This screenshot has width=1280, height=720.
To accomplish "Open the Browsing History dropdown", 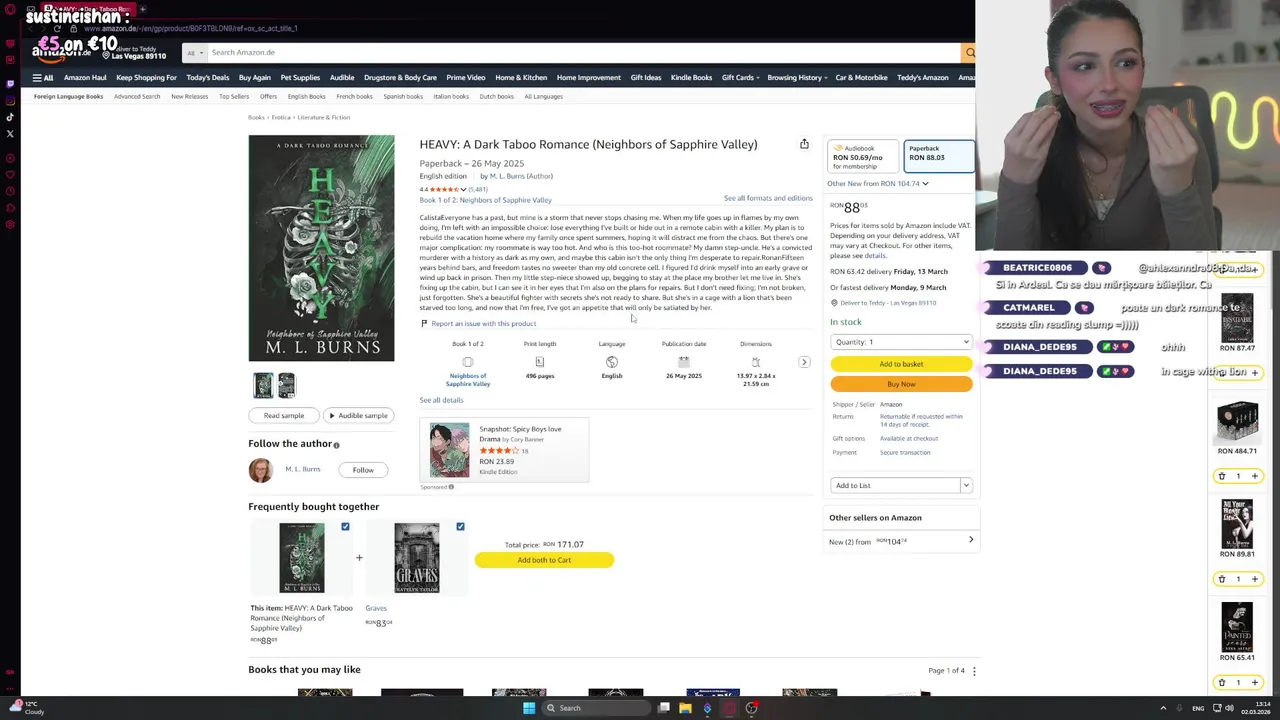I will pos(797,77).
